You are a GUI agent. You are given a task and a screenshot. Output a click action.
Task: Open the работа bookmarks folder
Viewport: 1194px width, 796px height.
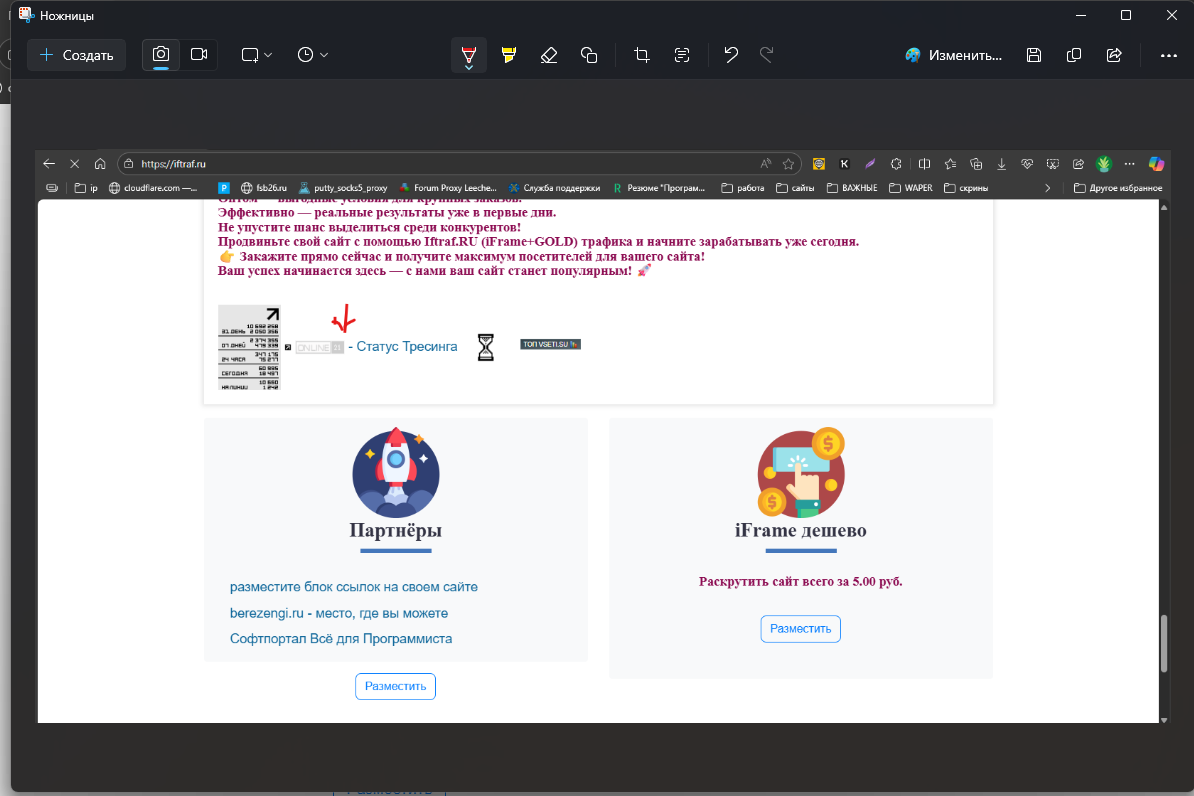tap(742, 188)
